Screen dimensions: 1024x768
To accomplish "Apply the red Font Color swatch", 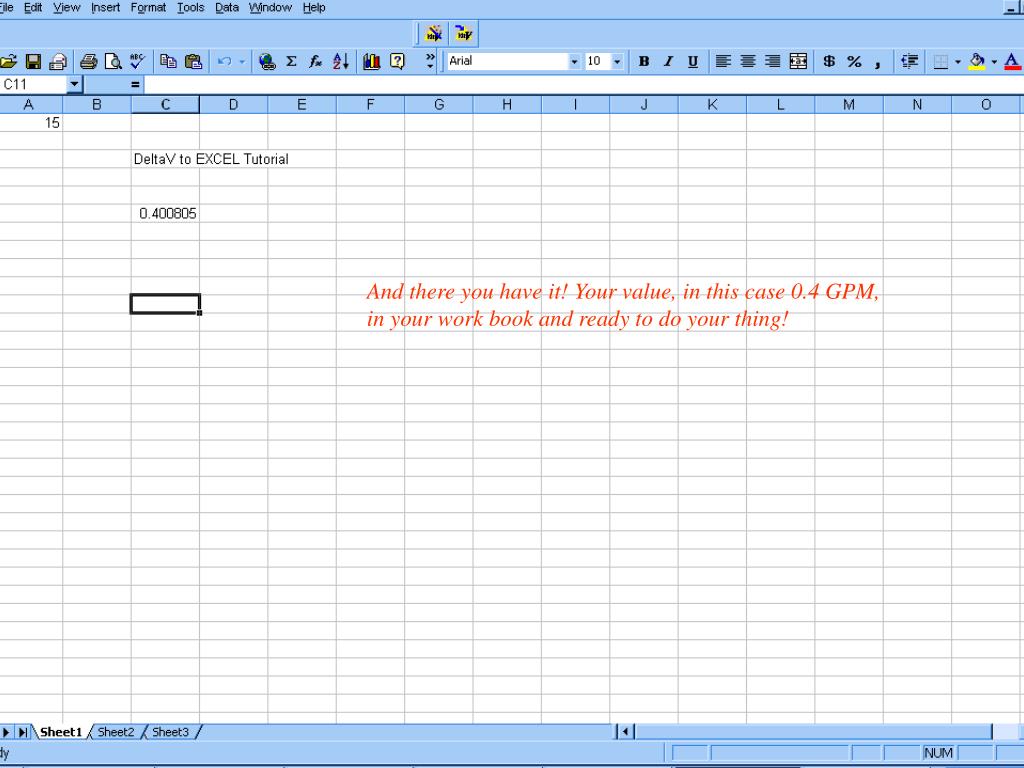I will tap(1012, 61).
